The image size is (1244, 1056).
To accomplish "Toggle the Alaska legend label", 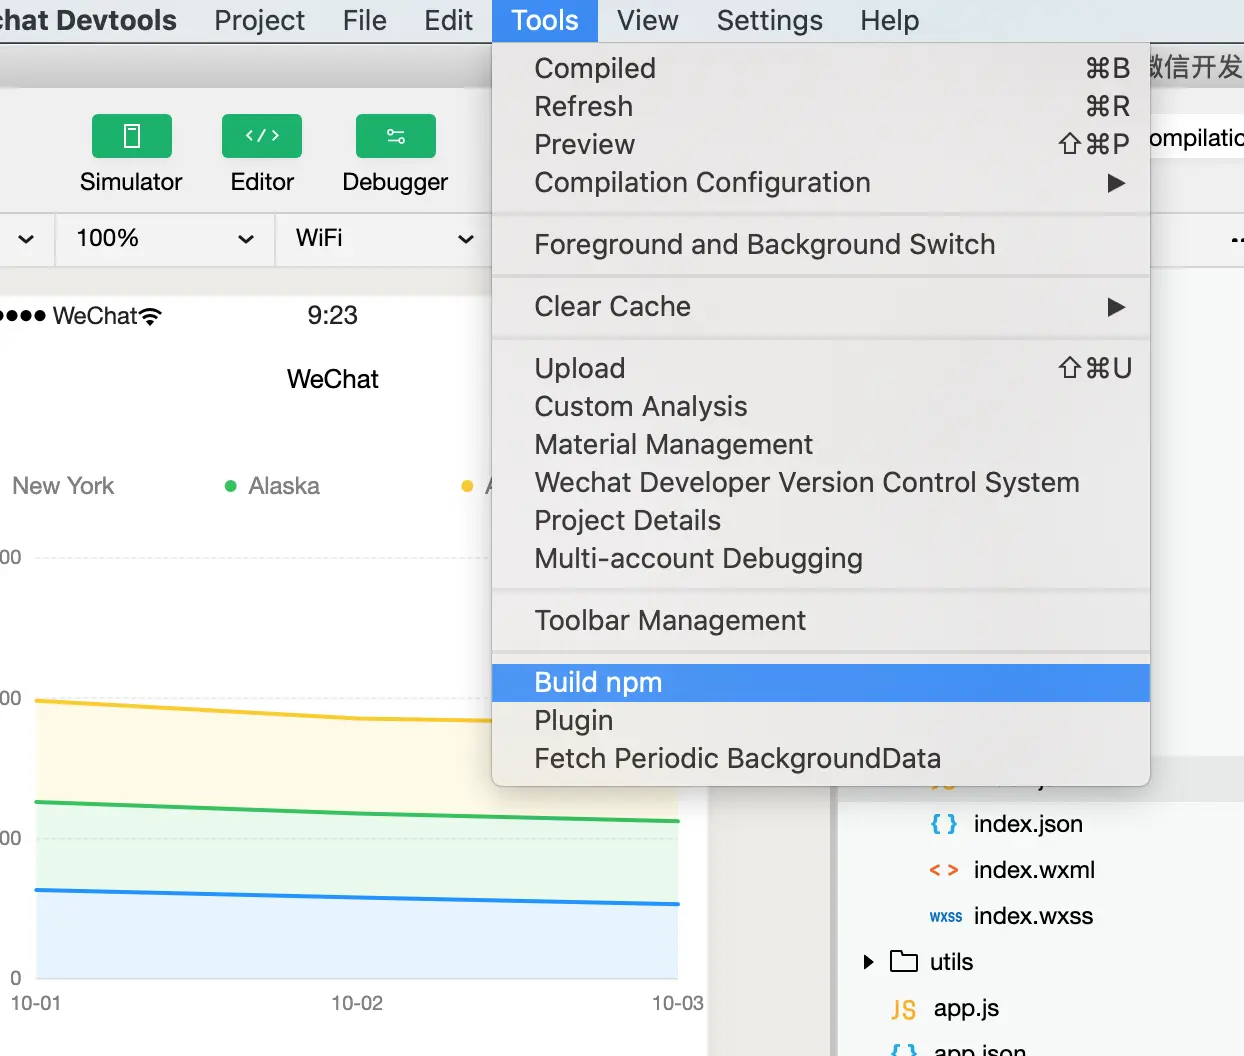I will pos(284,486).
